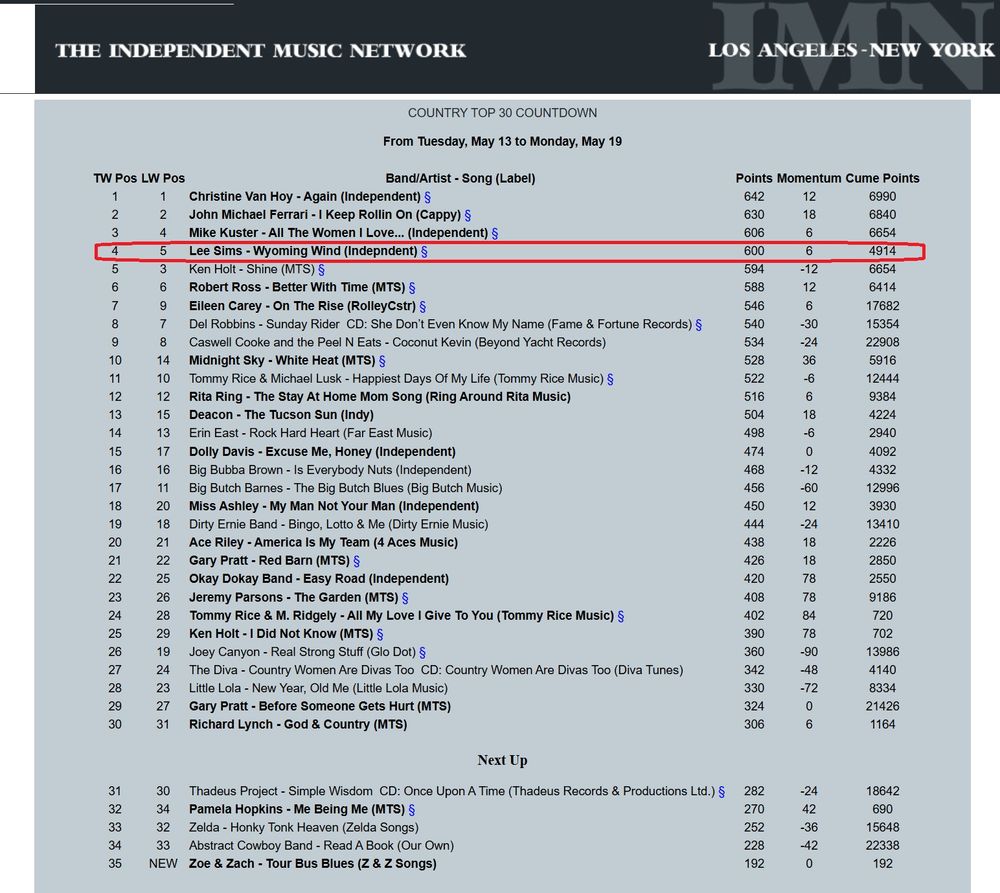Viewport: 1000px width, 893px height.
Task: Select The Diva - Country Women Are Divas Too
Action: [436, 670]
